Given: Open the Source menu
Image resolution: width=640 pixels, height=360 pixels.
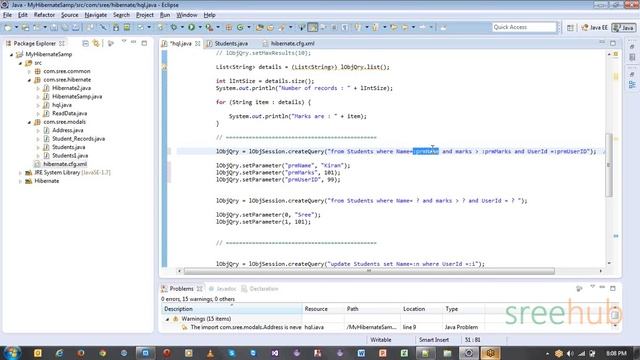Looking at the screenshot, I should 69,15.
